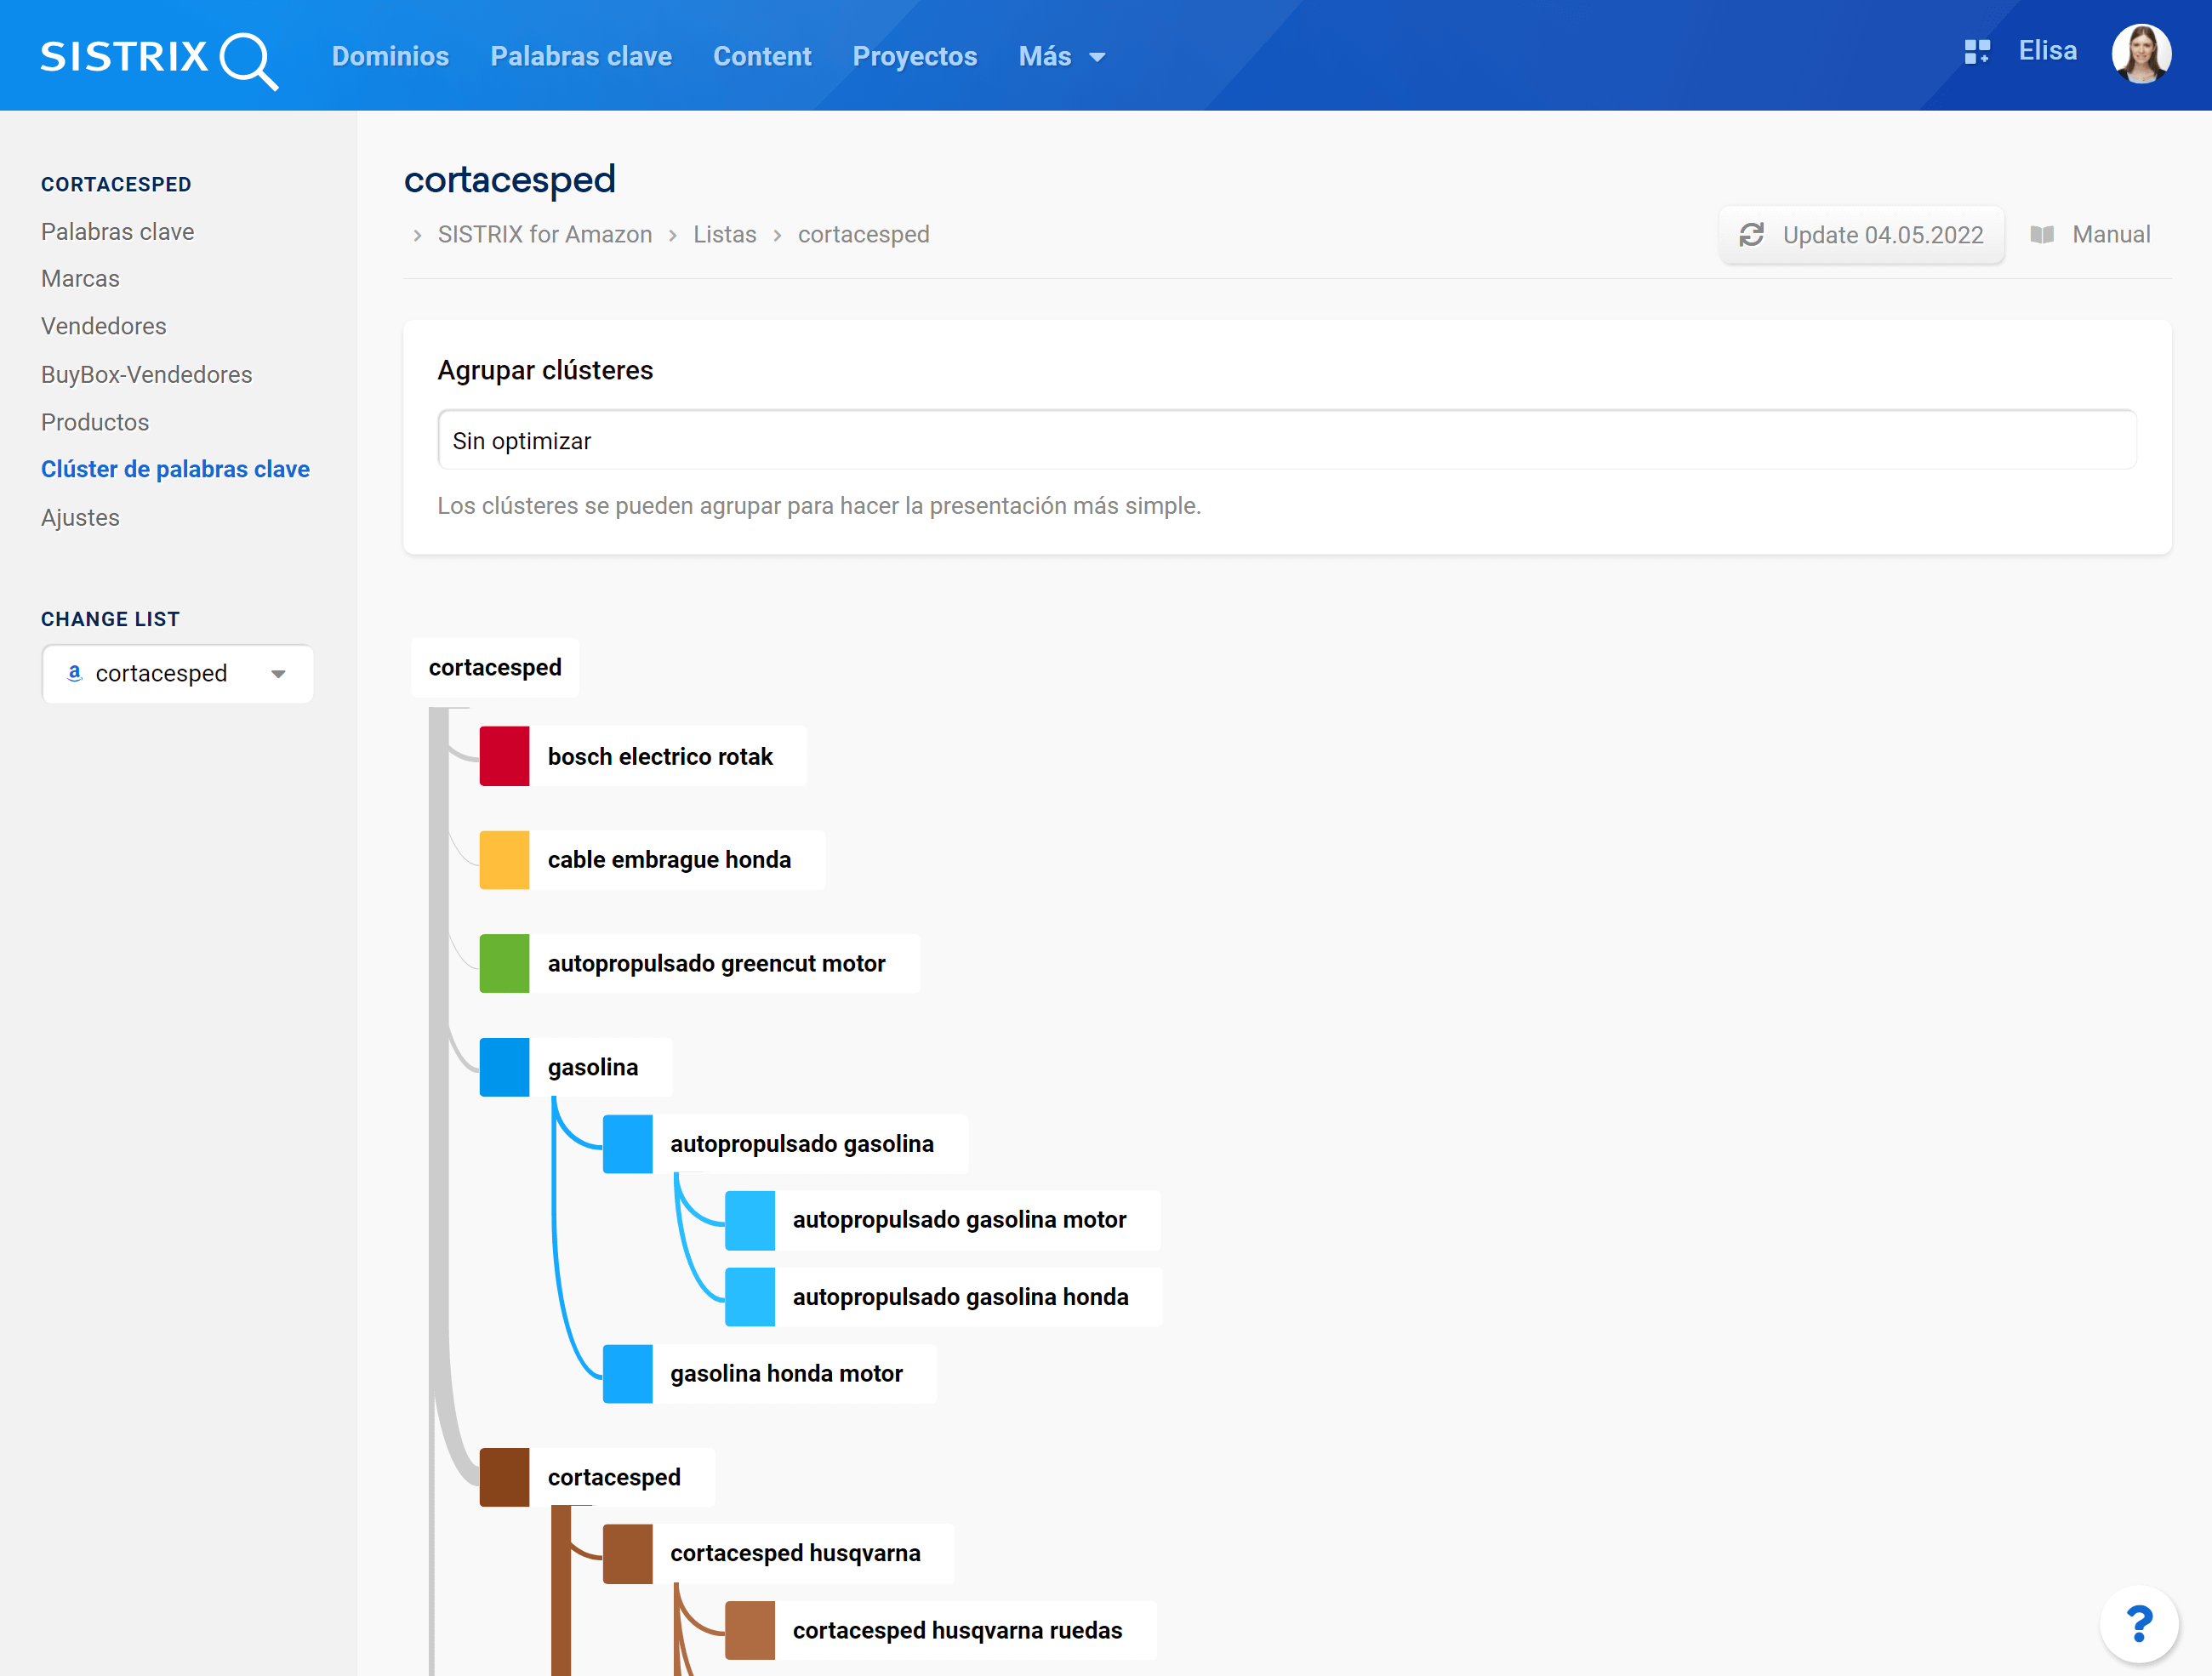Viewport: 2212px width, 1676px height.
Task: Go to the Proyectos menu
Action: [x=914, y=57]
